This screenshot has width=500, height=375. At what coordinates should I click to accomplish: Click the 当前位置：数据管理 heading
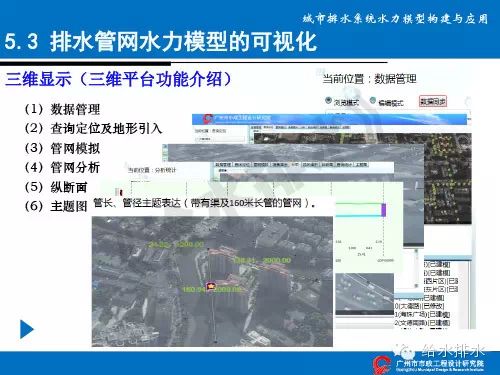(369, 79)
